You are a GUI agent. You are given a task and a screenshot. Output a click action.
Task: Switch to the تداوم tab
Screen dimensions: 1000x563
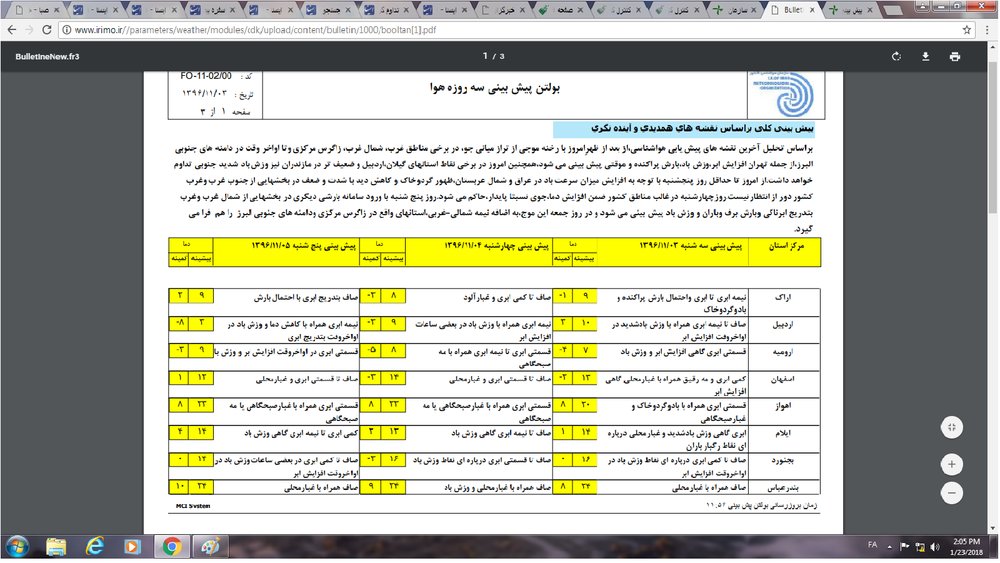pyautogui.click(x=386, y=10)
